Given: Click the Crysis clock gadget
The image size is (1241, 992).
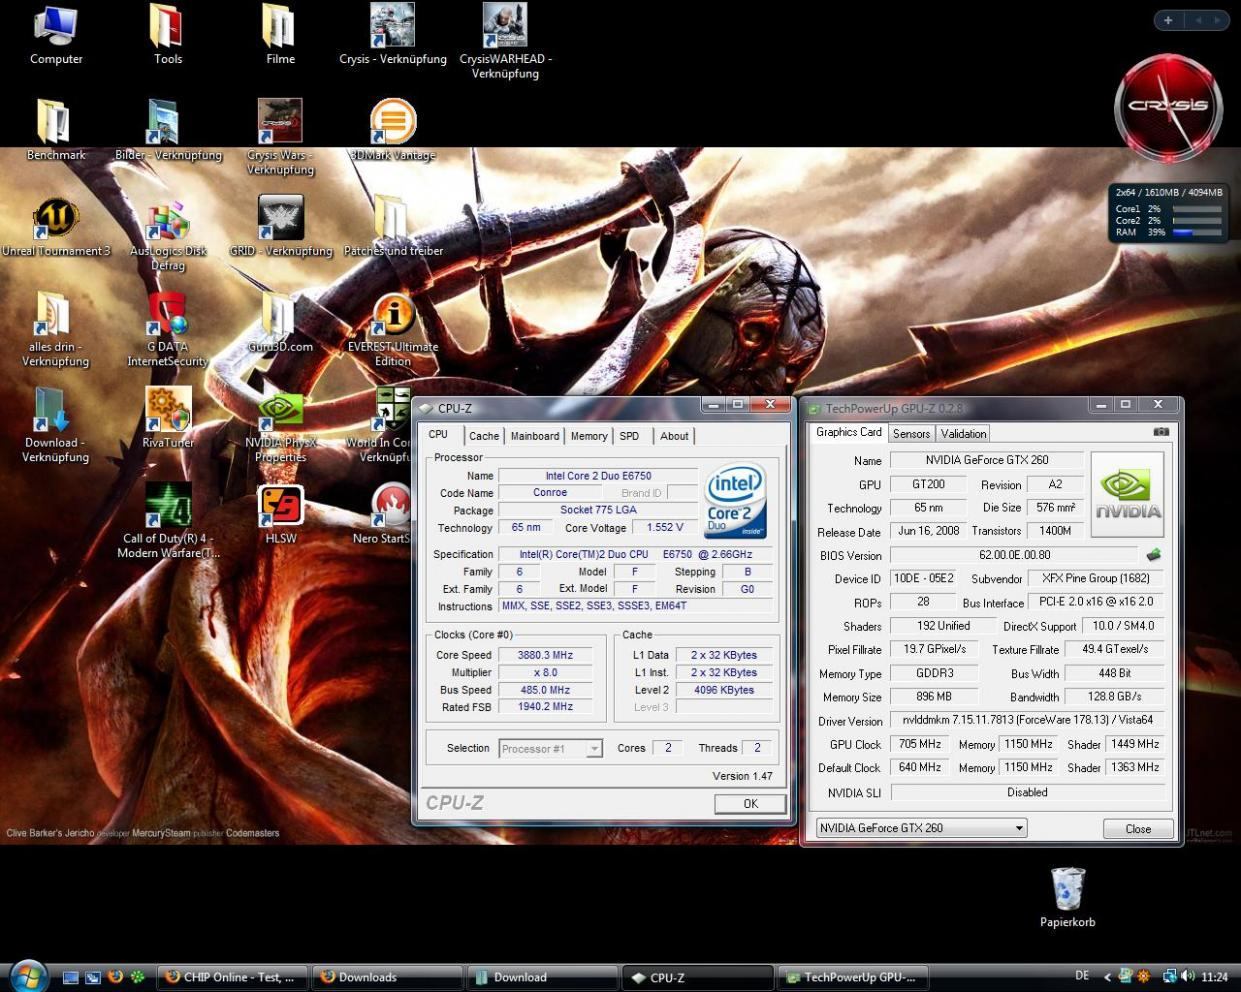Looking at the screenshot, I should pos(1168,107).
